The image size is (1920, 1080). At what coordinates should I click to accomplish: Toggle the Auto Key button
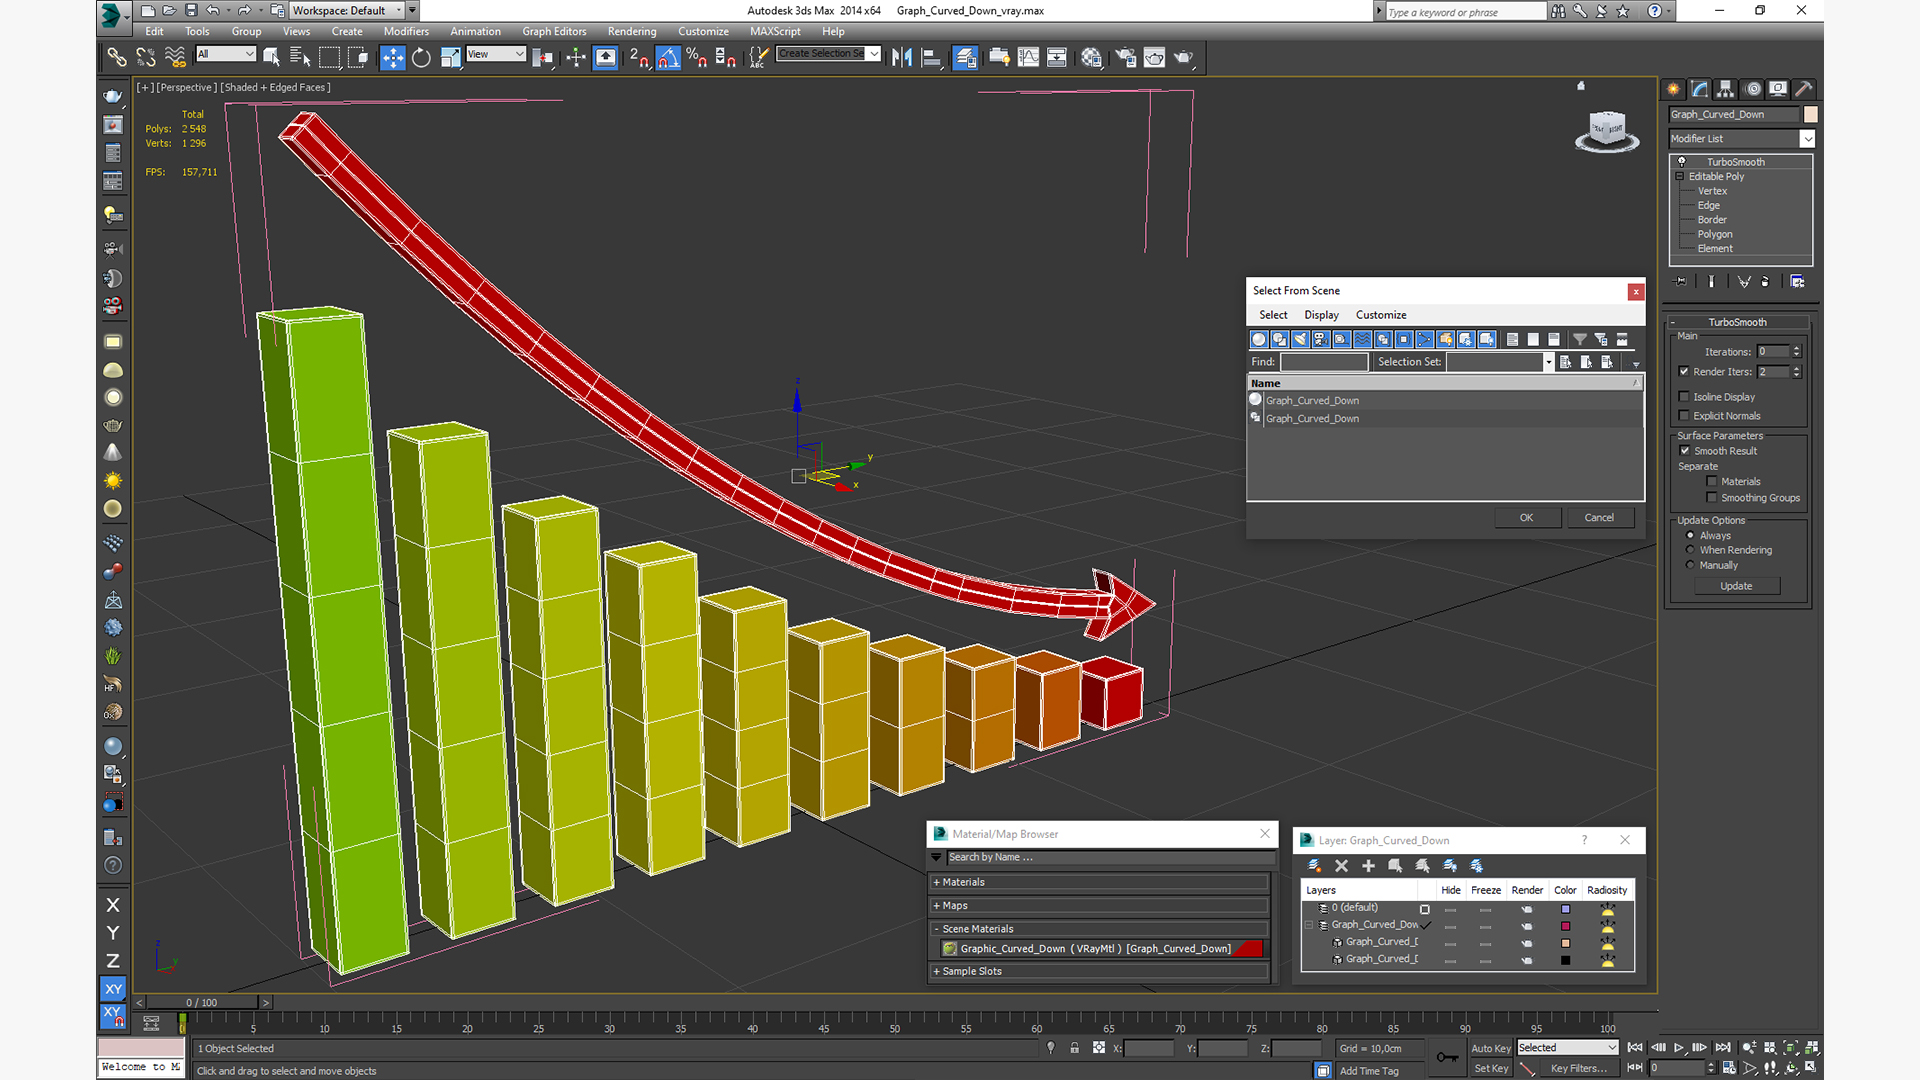pyautogui.click(x=1491, y=1049)
